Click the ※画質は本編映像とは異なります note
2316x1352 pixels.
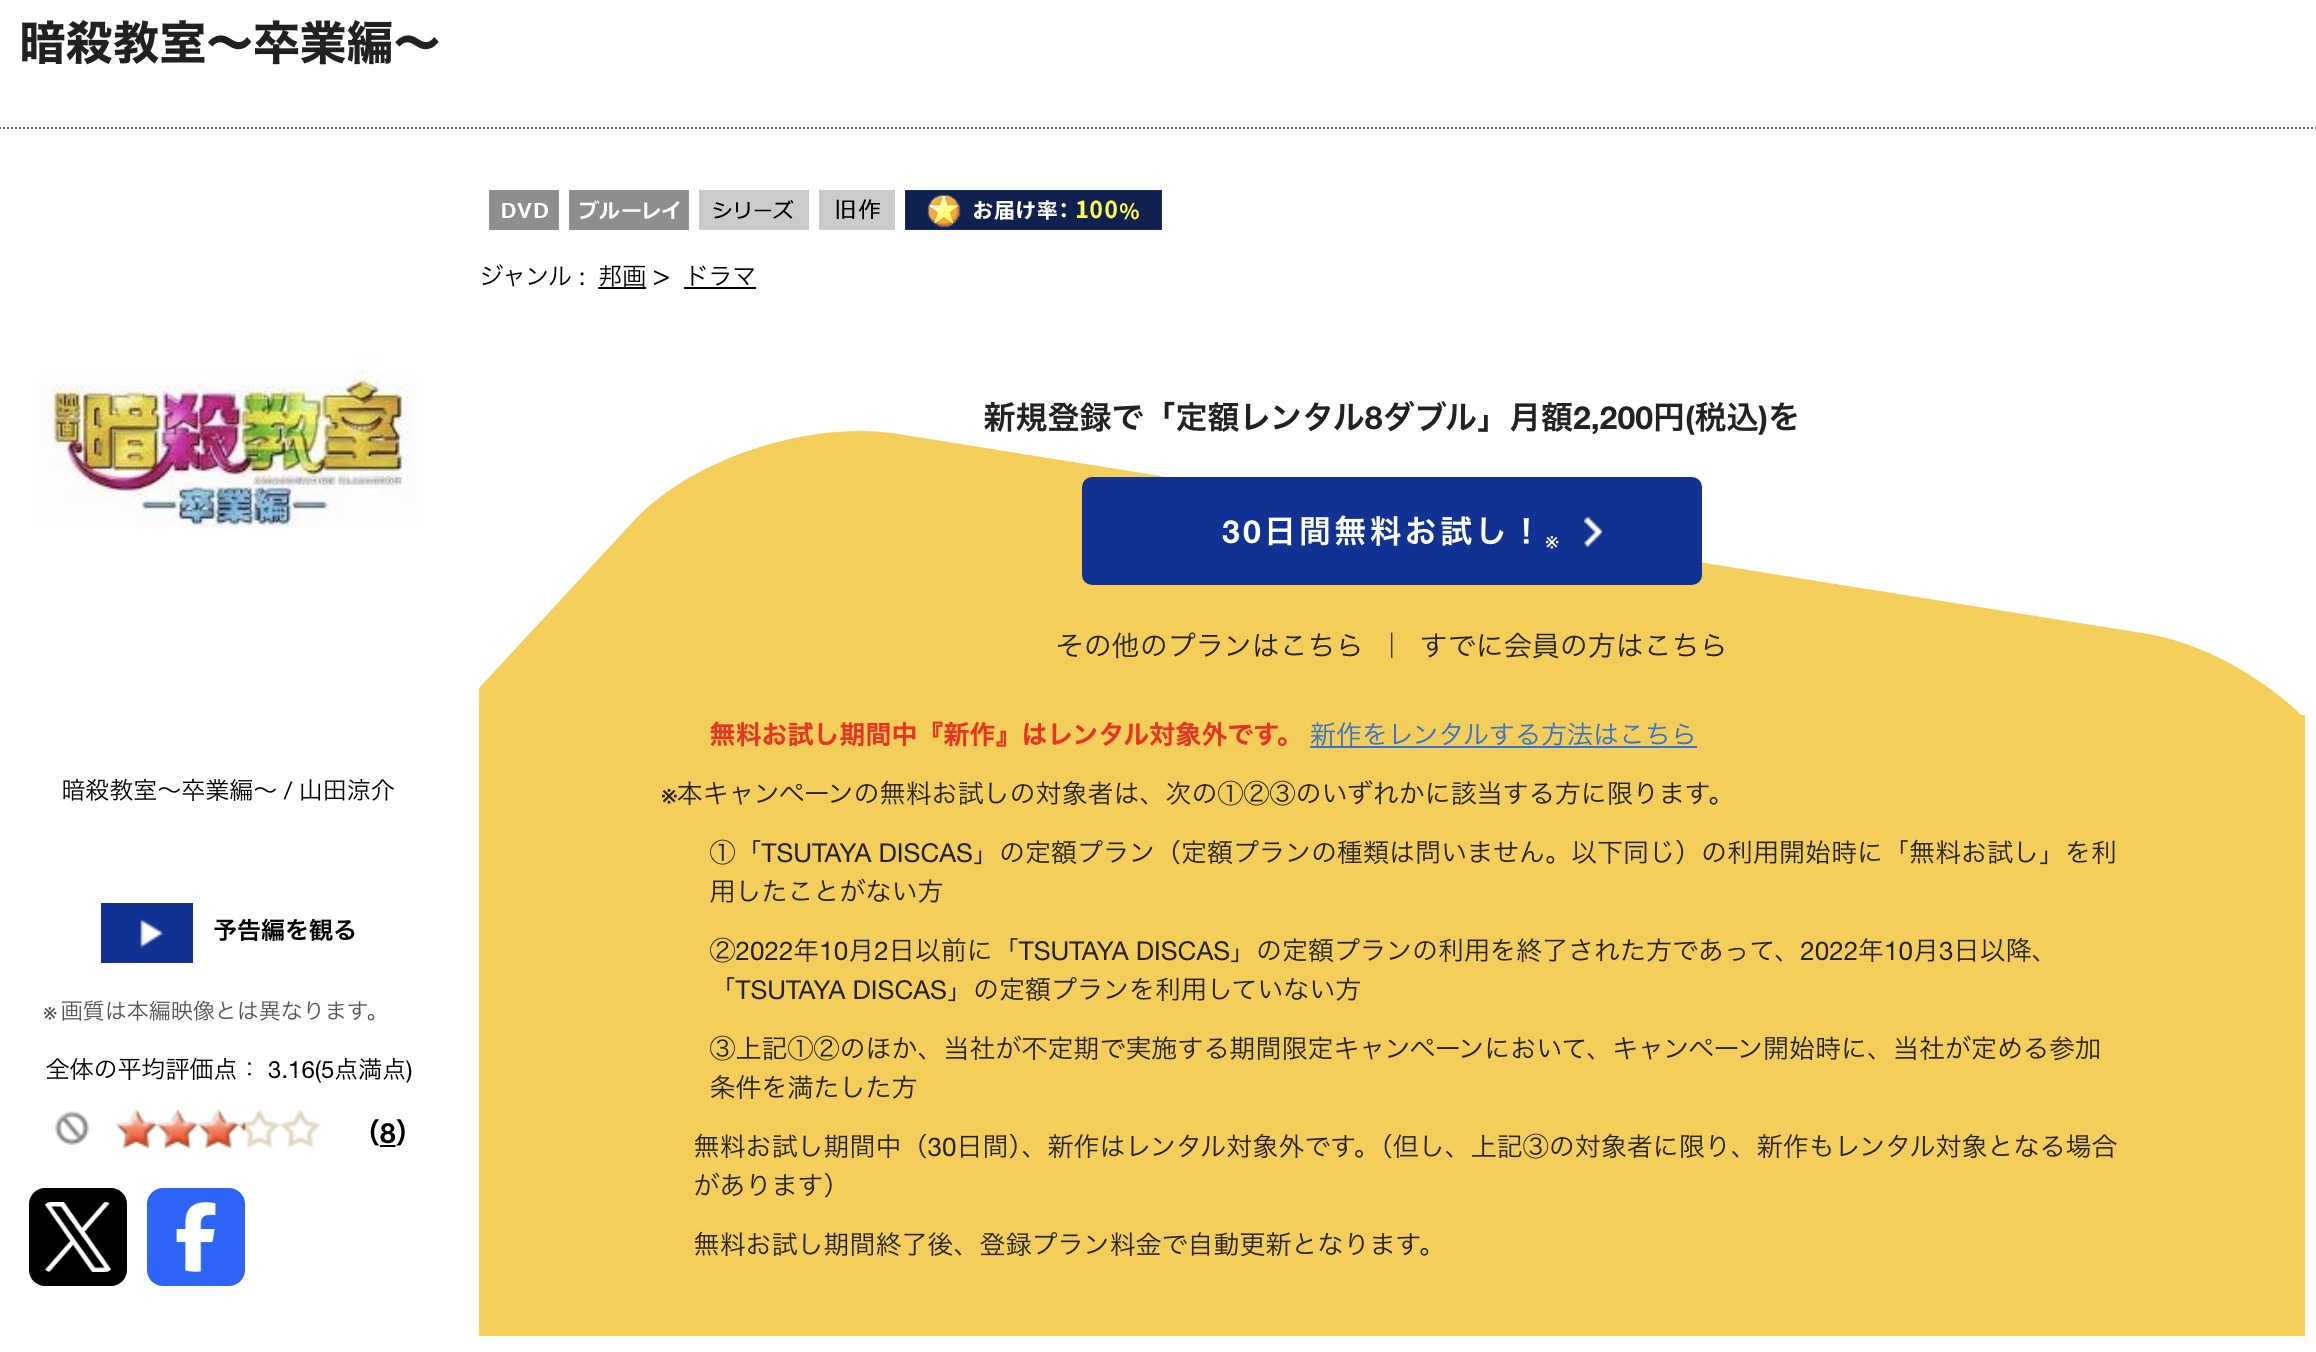tap(212, 1011)
